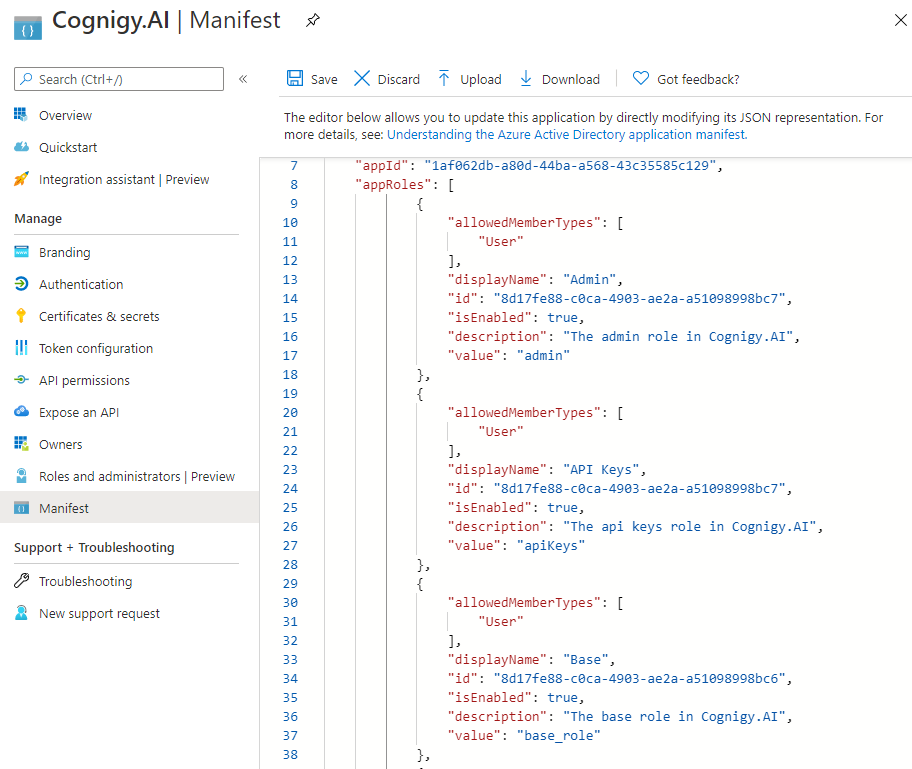Open Roles and administrators | Preview
The image size is (912, 769).
137,476
